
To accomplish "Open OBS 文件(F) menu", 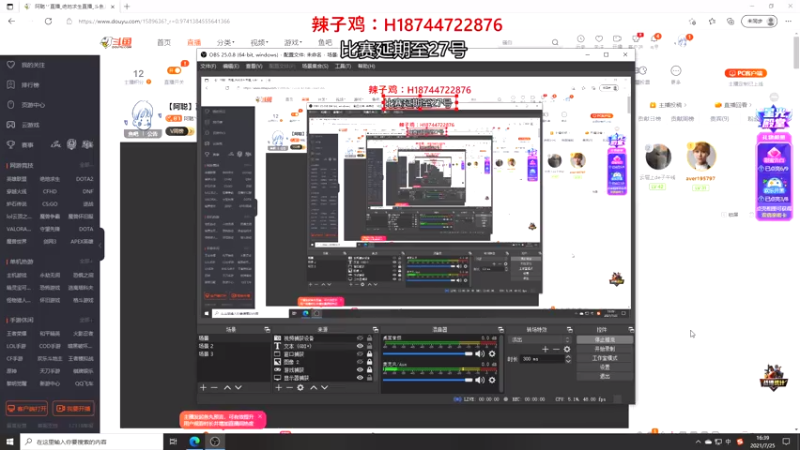I will [208, 66].
